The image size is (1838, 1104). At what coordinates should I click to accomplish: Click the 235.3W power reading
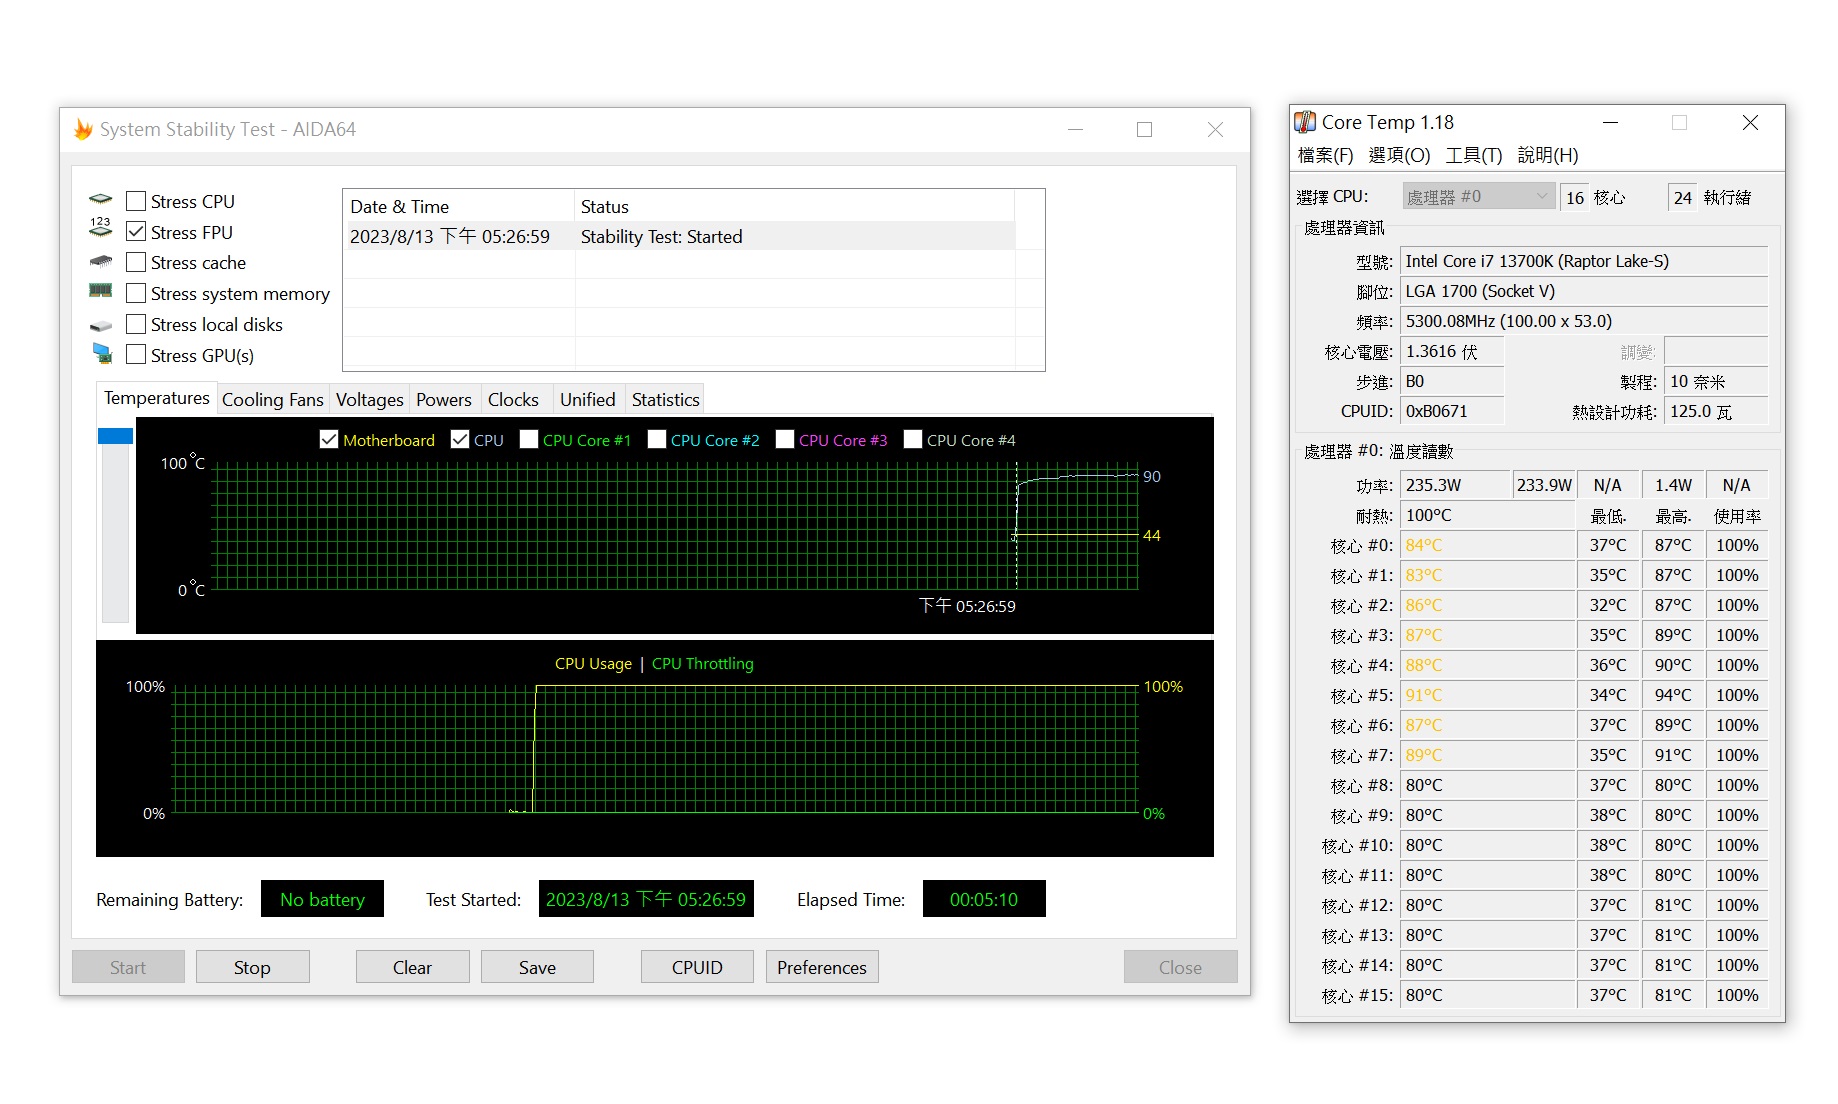coord(1455,485)
